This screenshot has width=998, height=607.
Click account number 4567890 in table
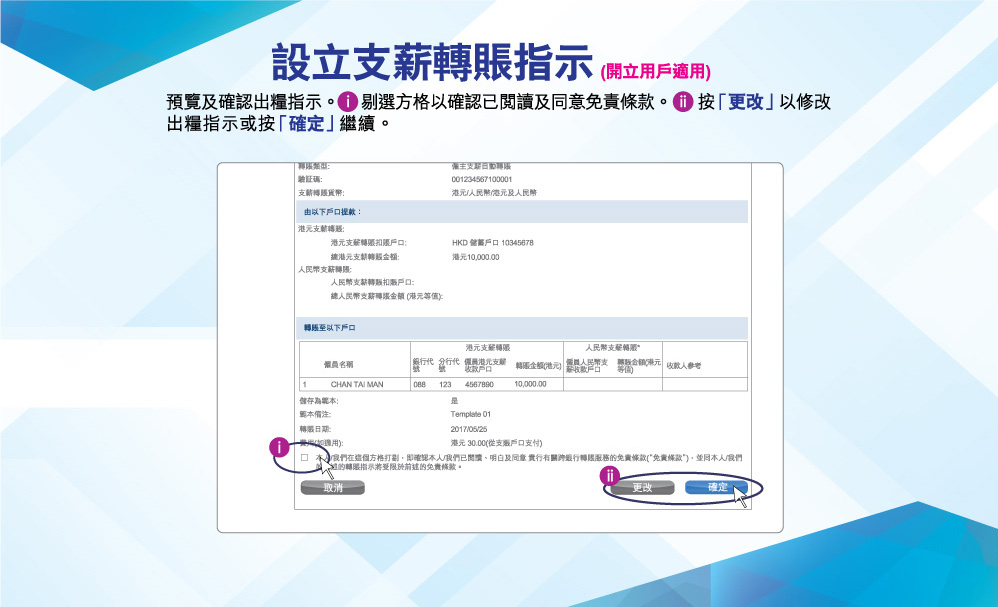point(479,384)
